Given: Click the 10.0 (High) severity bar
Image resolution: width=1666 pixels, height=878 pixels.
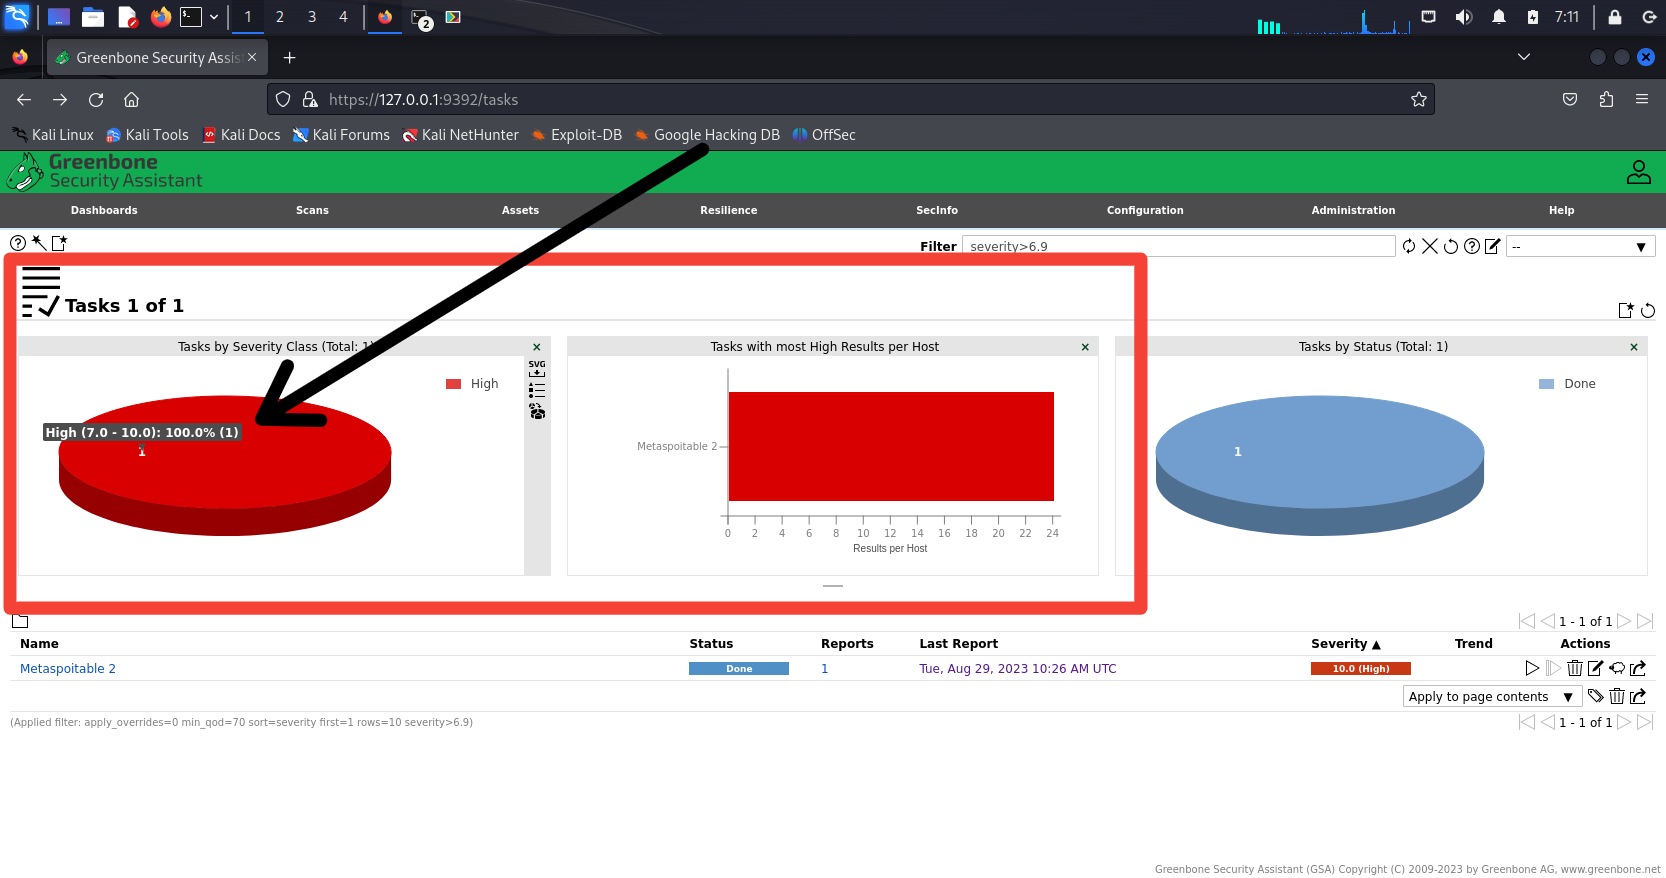Looking at the screenshot, I should click(1361, 669).
